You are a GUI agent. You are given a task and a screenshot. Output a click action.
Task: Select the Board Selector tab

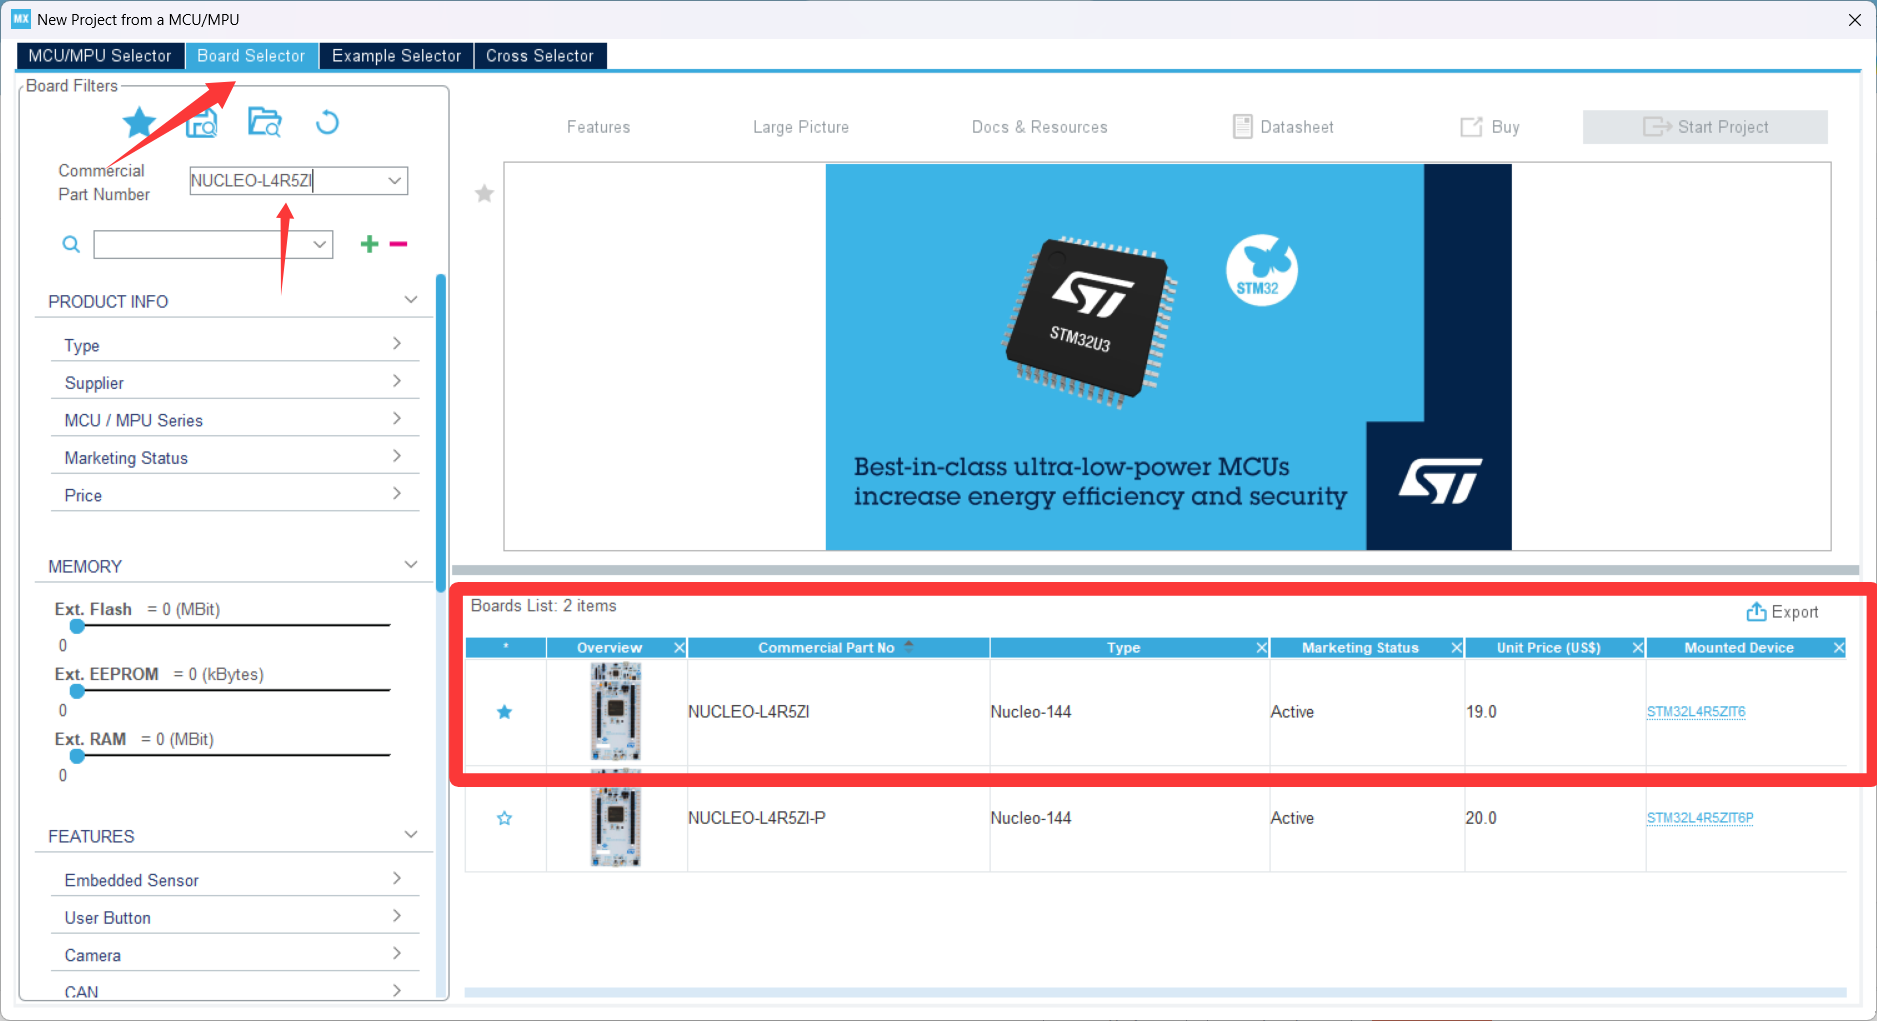pos(251,56)
